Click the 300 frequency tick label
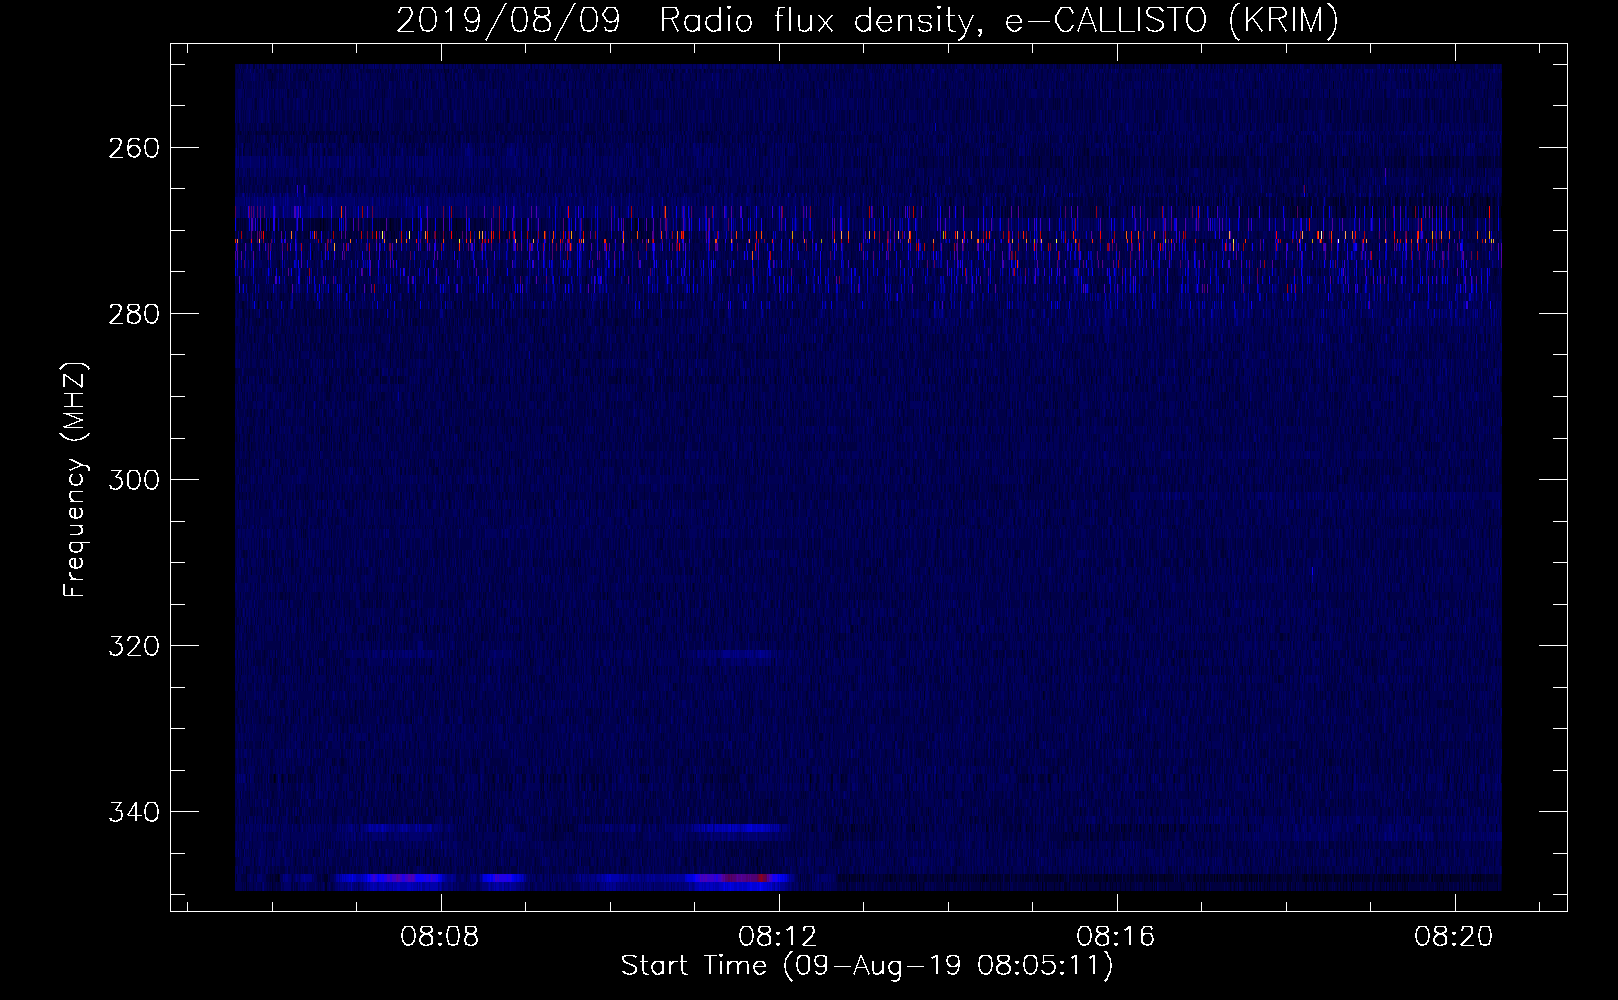1618x1000 pixels. coord(133,480)
